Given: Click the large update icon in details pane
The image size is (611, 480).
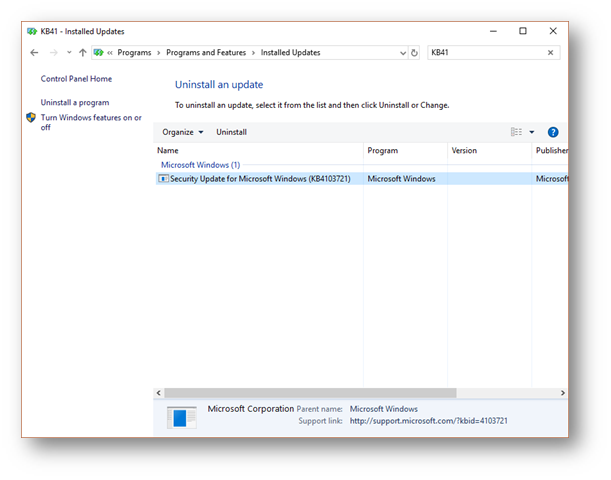Looking at the screenshot, I should 182,417.
